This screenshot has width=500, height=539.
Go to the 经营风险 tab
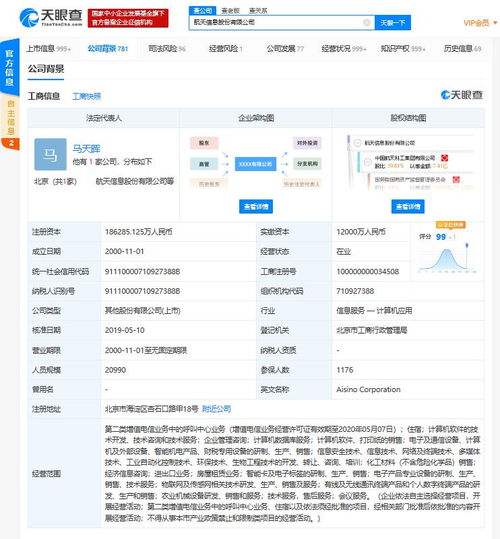[225, 49]
